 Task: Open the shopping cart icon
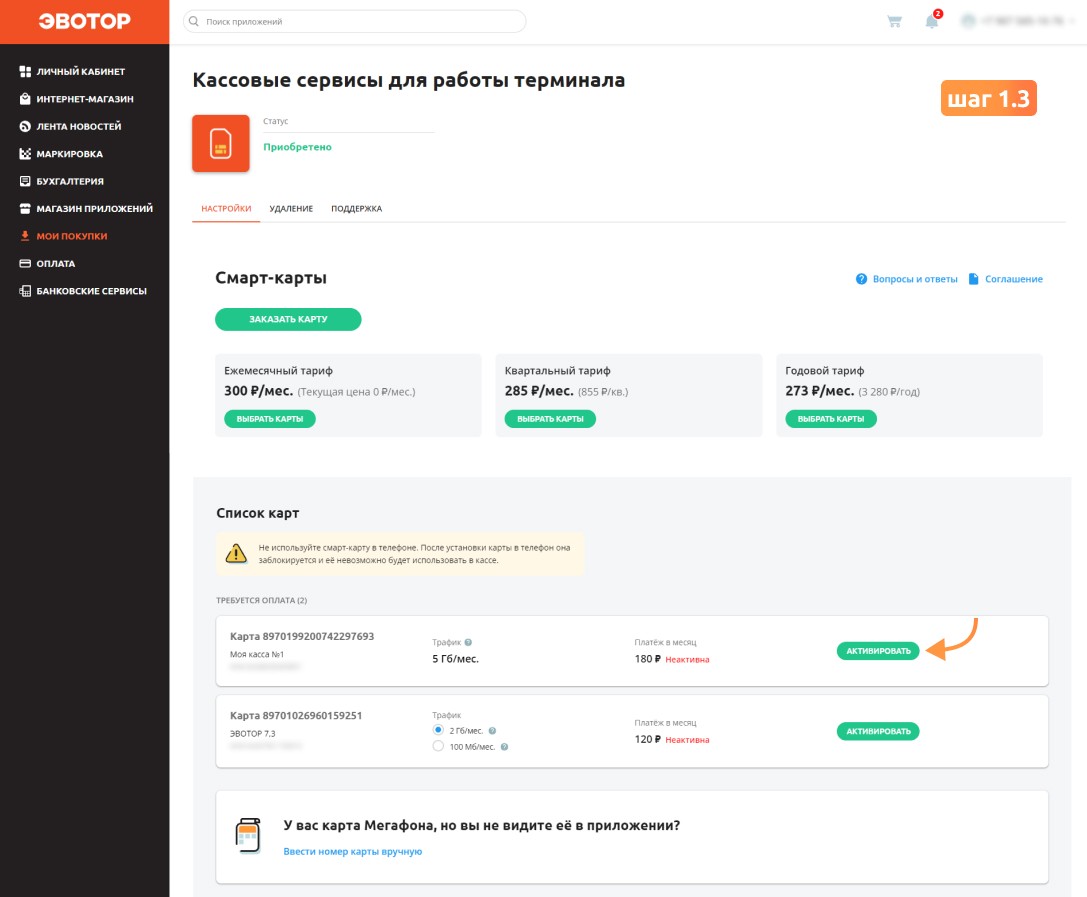coord(894,21)
